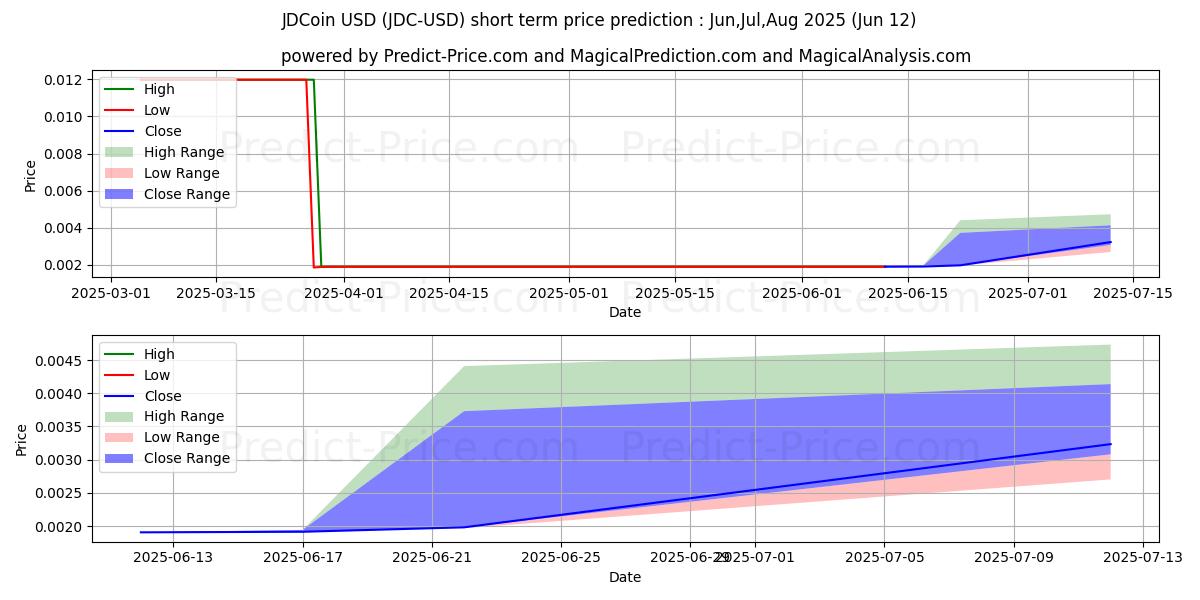Select Low Range swatch in top chart legend
Screen dimensions: 1200x600
tap(119, 173)
